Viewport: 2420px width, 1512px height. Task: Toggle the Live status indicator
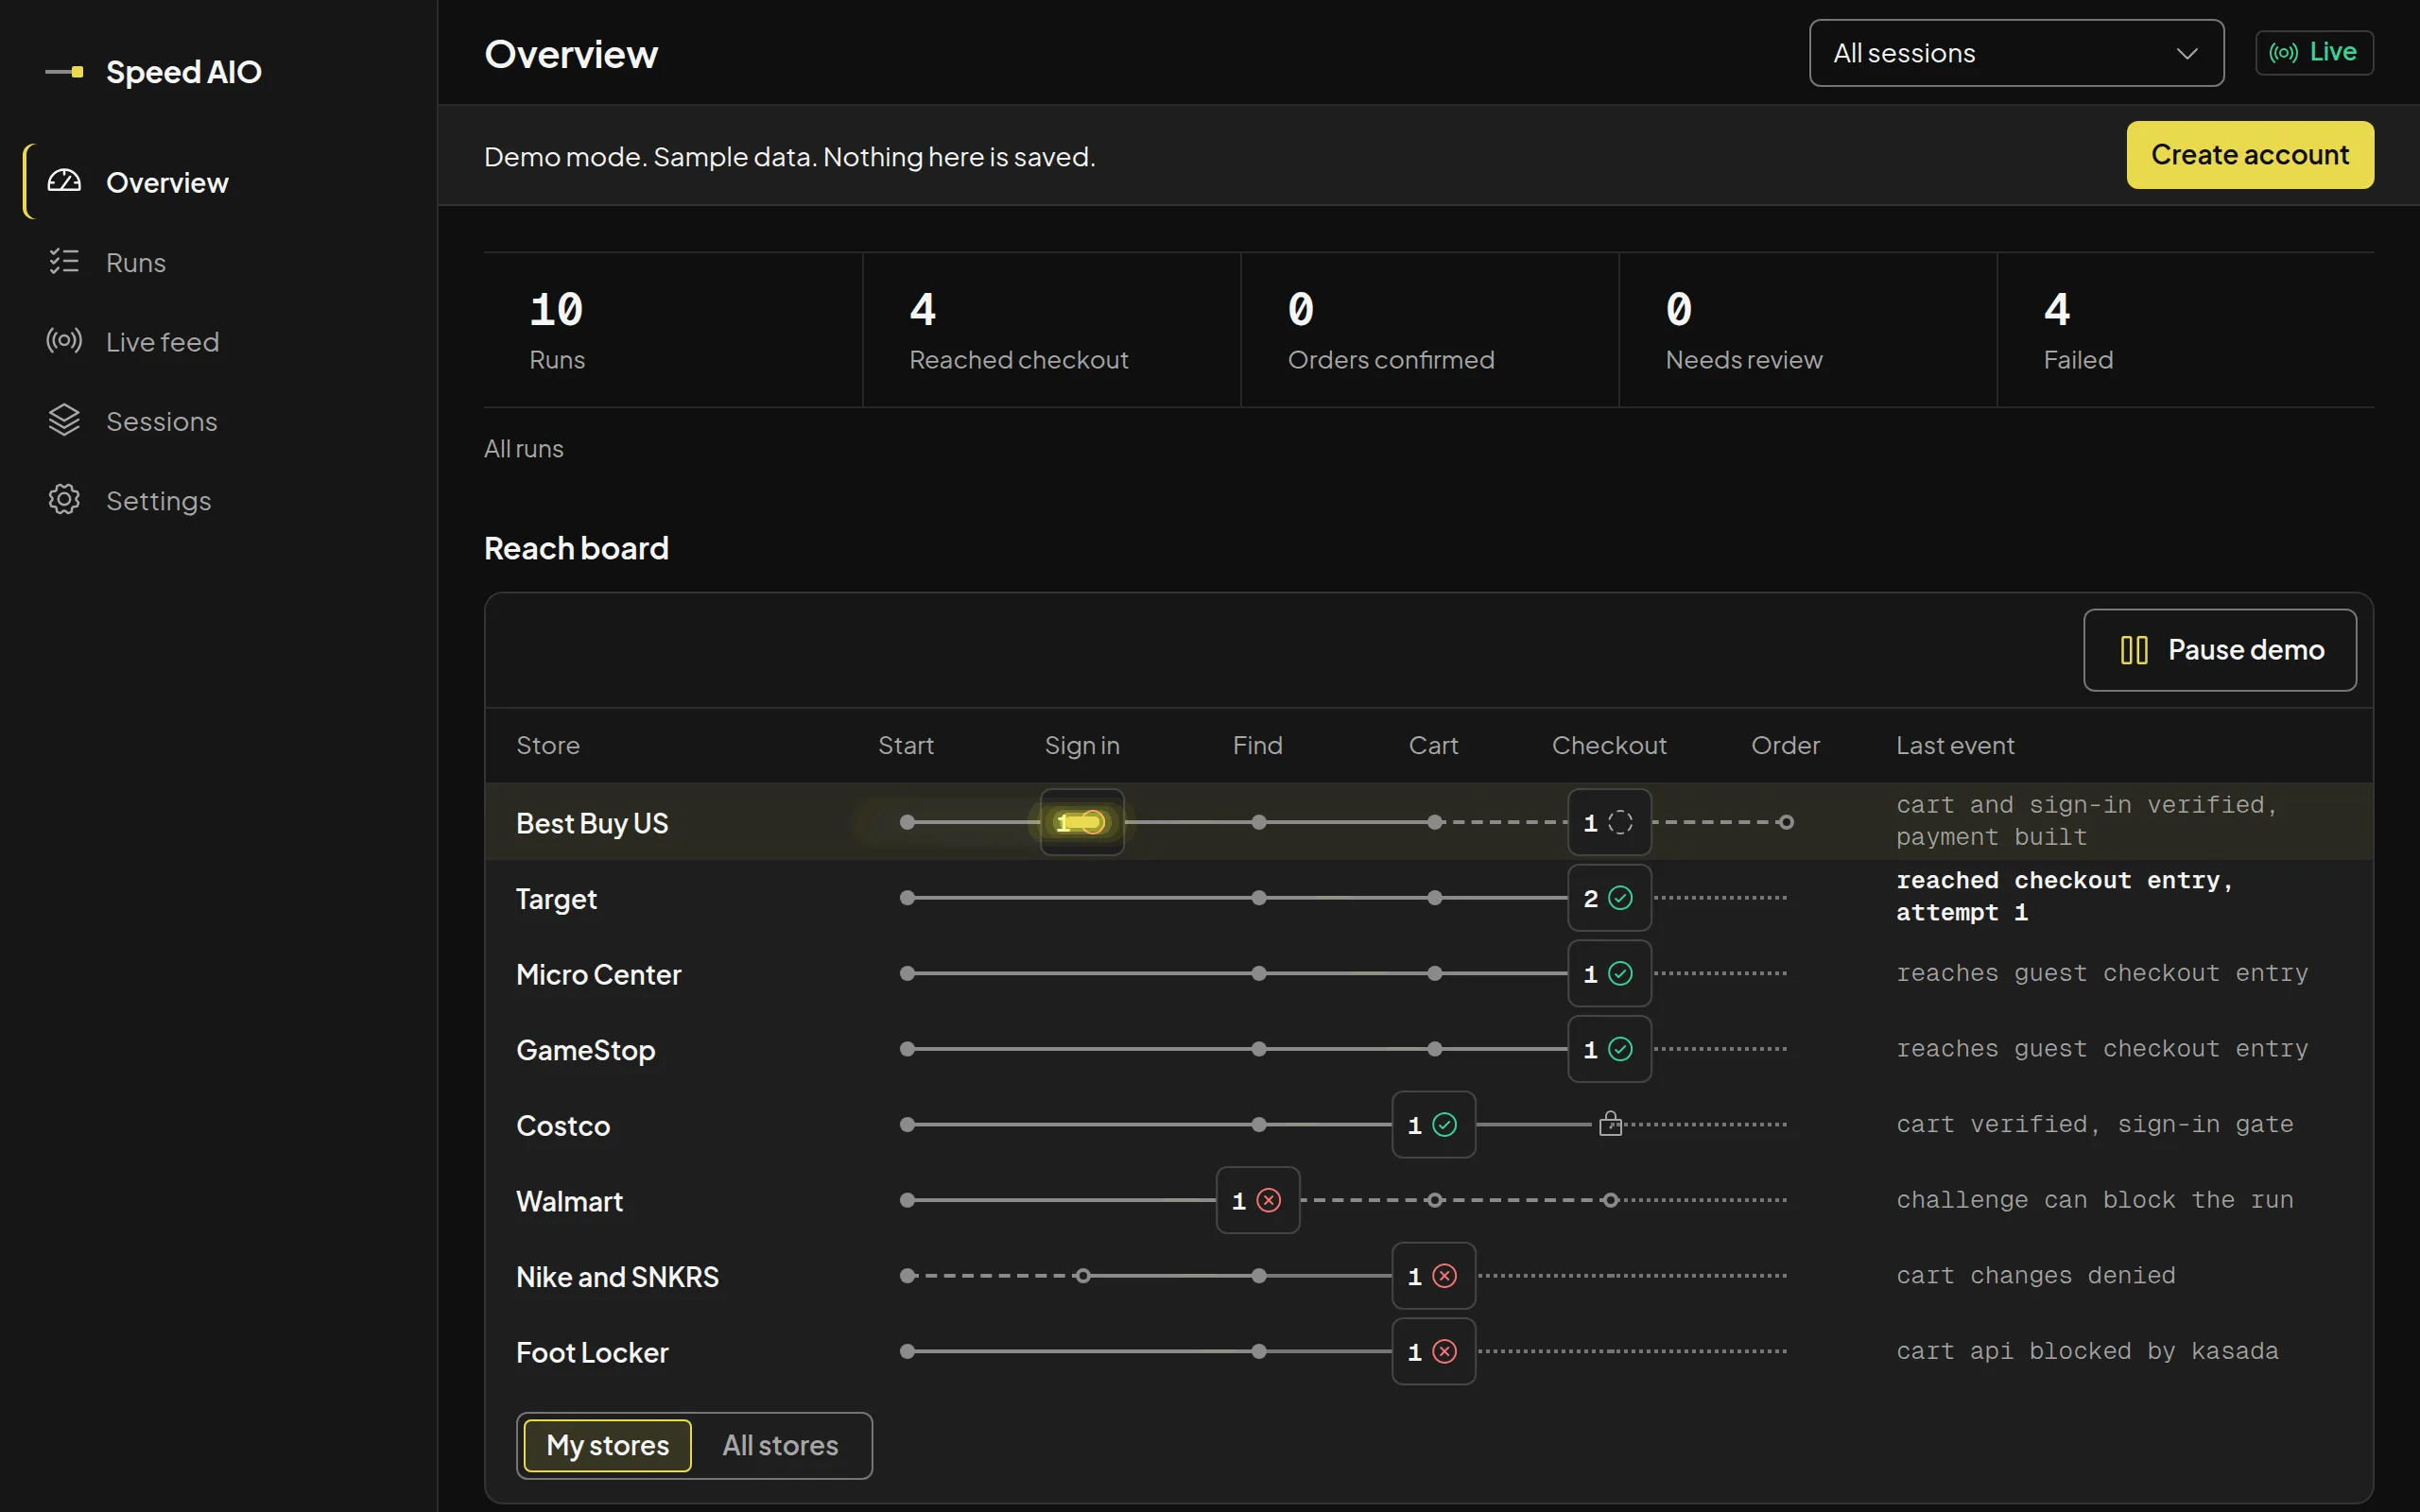pos(2314,52)
